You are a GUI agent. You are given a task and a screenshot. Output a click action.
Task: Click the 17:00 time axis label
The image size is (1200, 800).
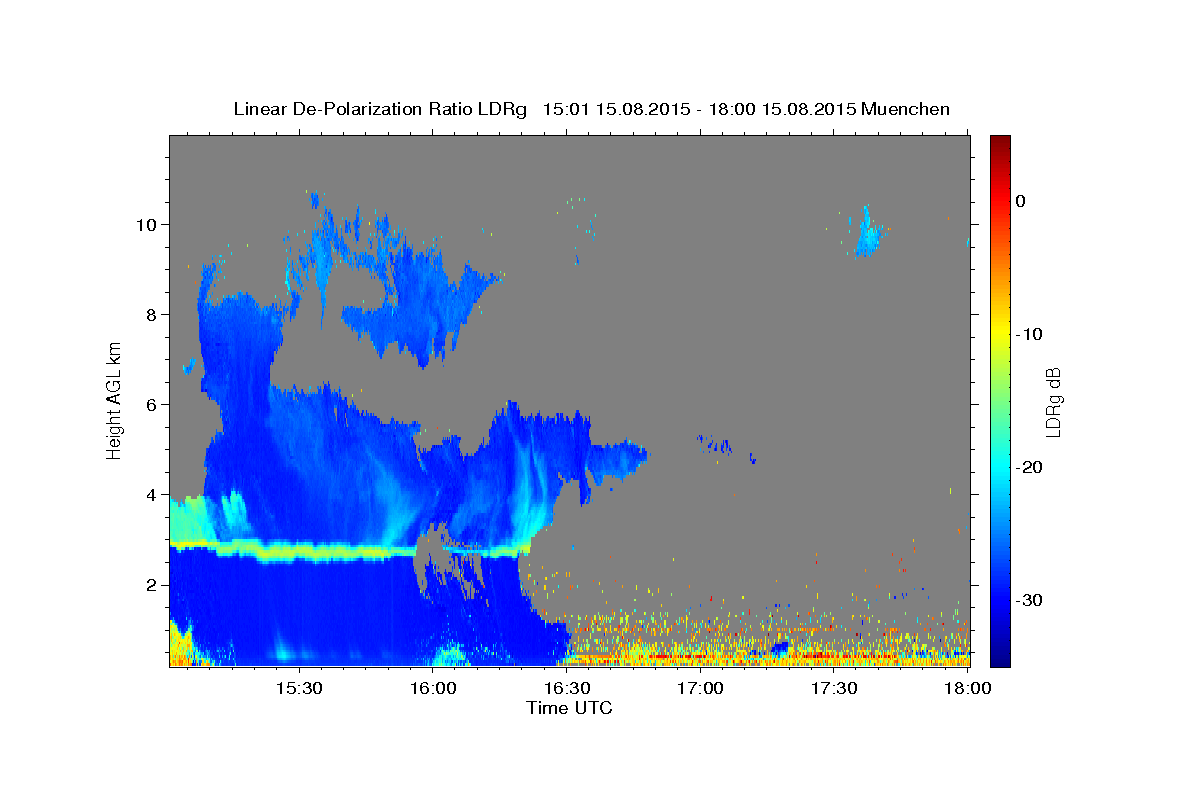coord(701,688)
